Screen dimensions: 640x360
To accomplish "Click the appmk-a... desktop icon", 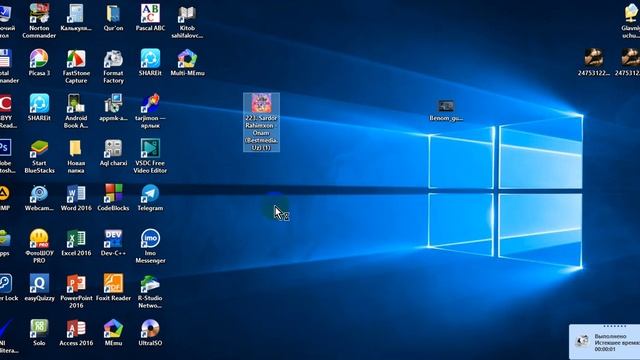I will coord(113,107).
